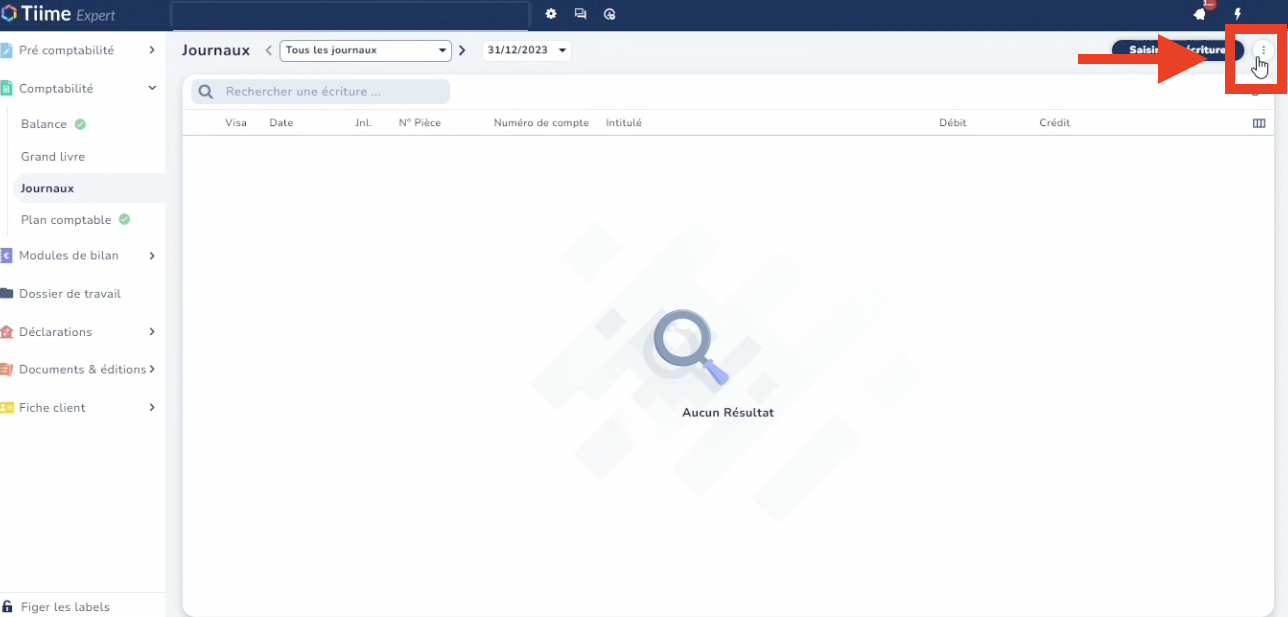
Task: Toggle Figer les labels
Action: (x=65, y=607)
